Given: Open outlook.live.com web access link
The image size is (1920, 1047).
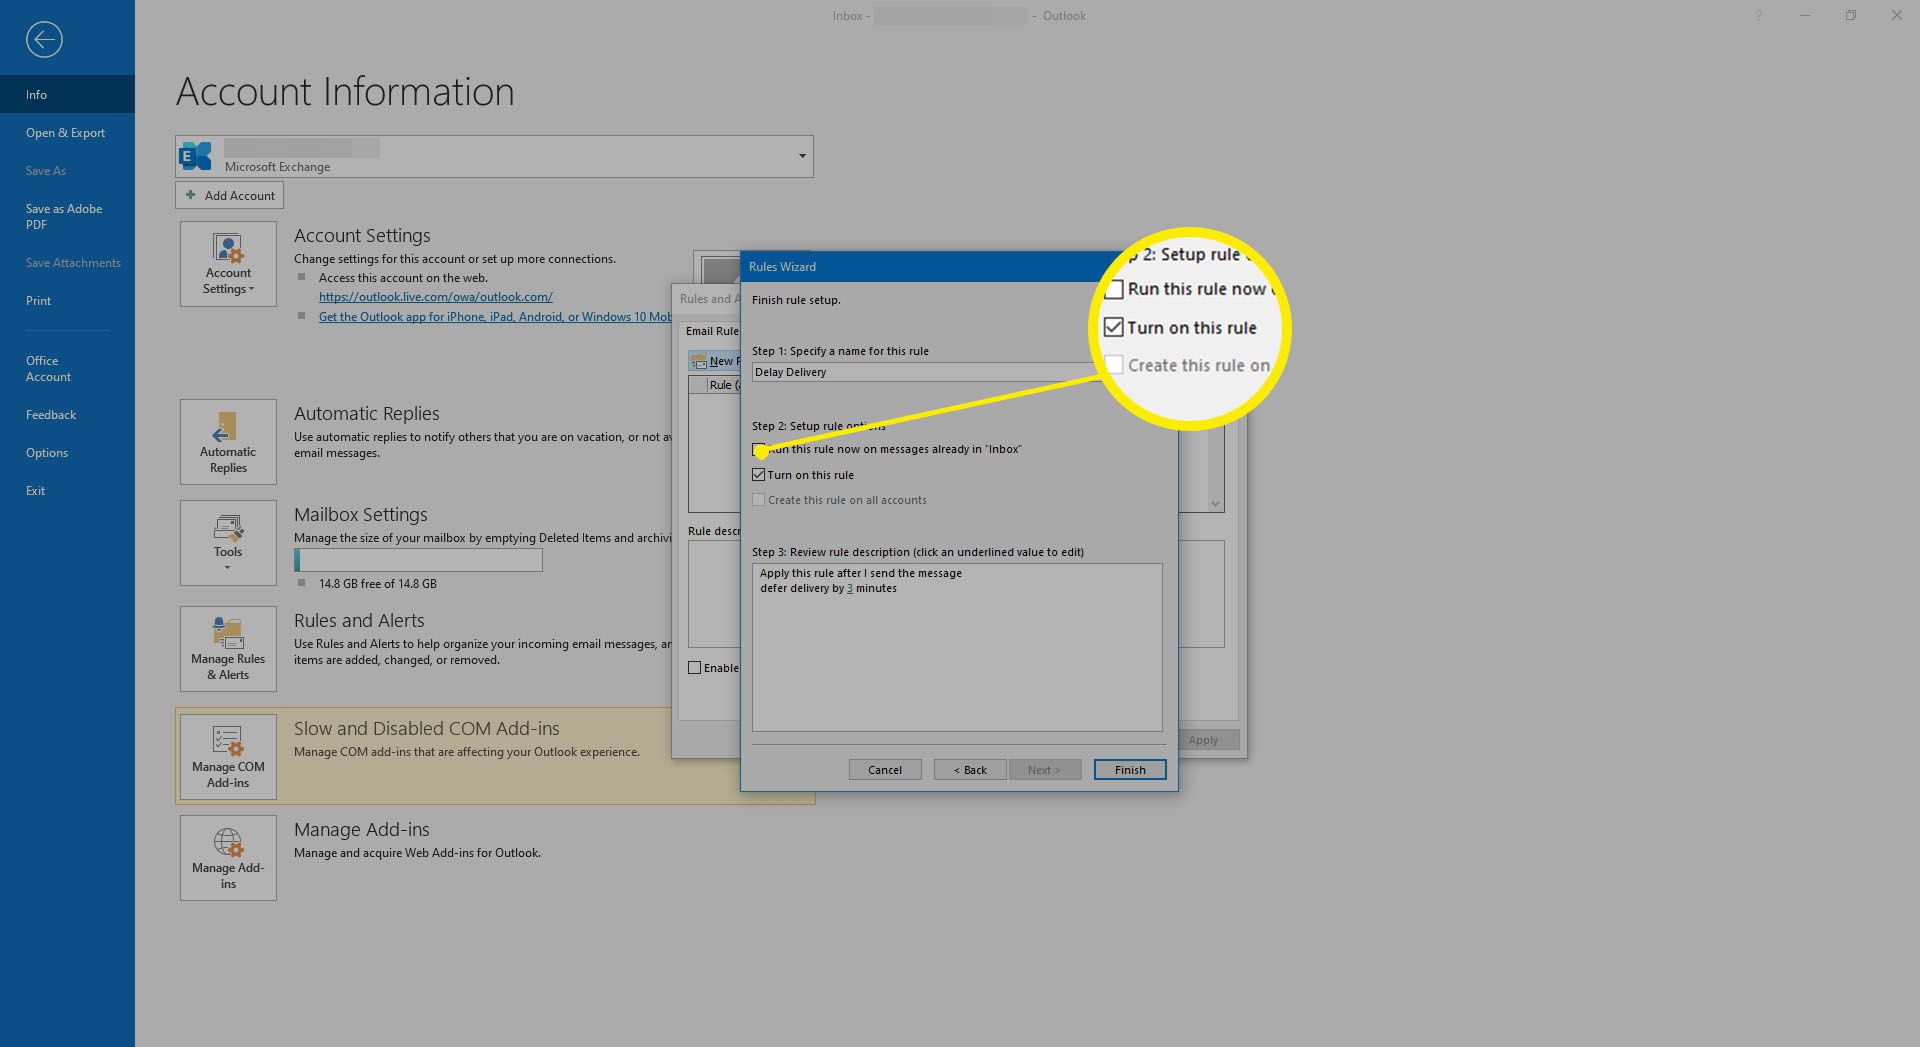Looking at the screenshot, I should click(435, 297).
